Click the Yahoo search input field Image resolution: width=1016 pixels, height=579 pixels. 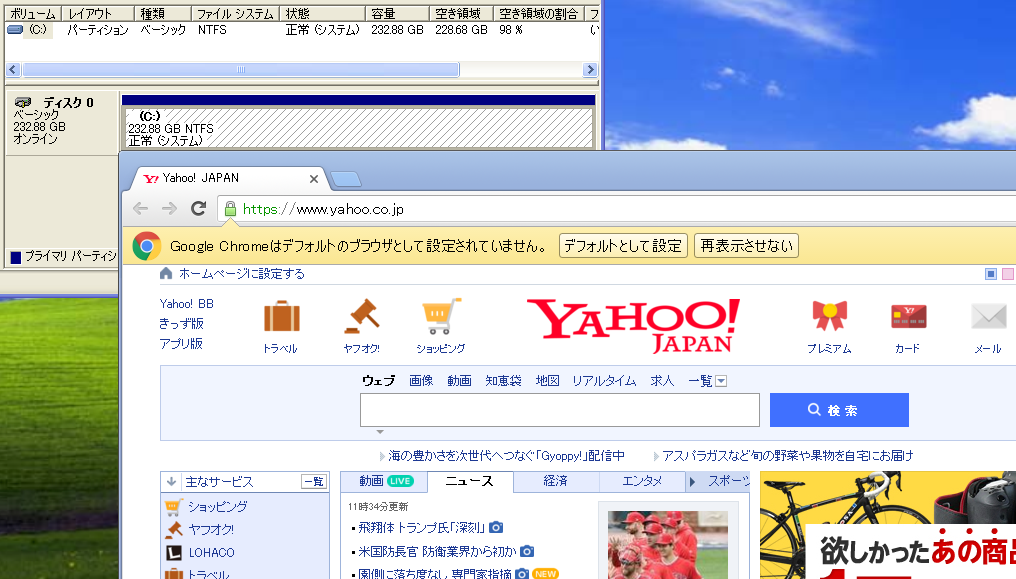(x=560, y=410)
